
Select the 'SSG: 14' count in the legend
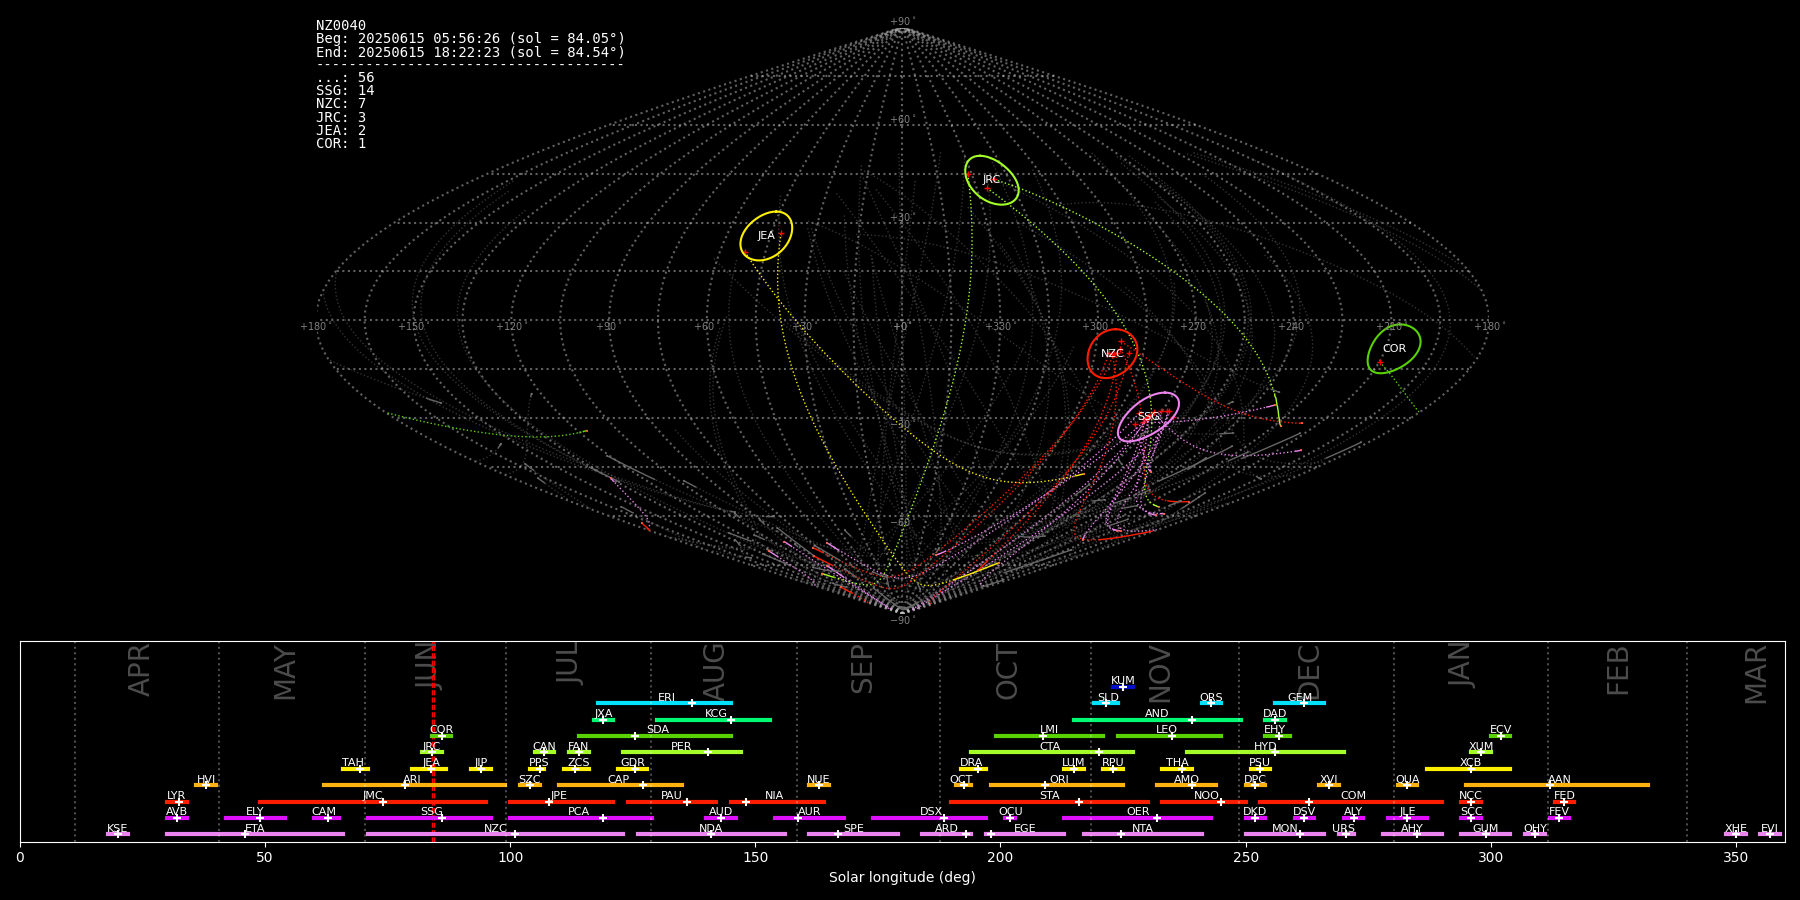pyautogui.click(x=345, y=91)
